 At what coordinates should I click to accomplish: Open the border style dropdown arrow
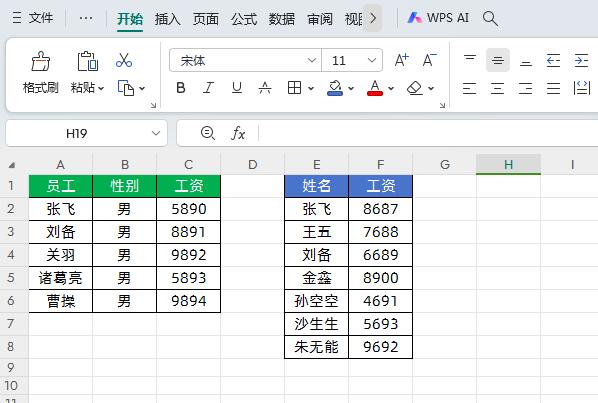pos(311,88)
